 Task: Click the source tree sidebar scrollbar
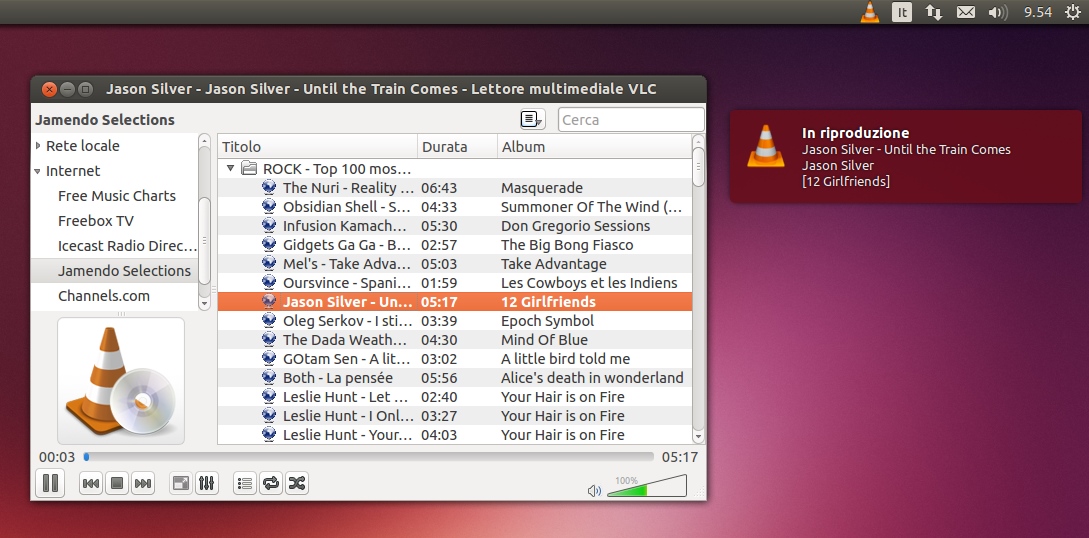point(204,221)
